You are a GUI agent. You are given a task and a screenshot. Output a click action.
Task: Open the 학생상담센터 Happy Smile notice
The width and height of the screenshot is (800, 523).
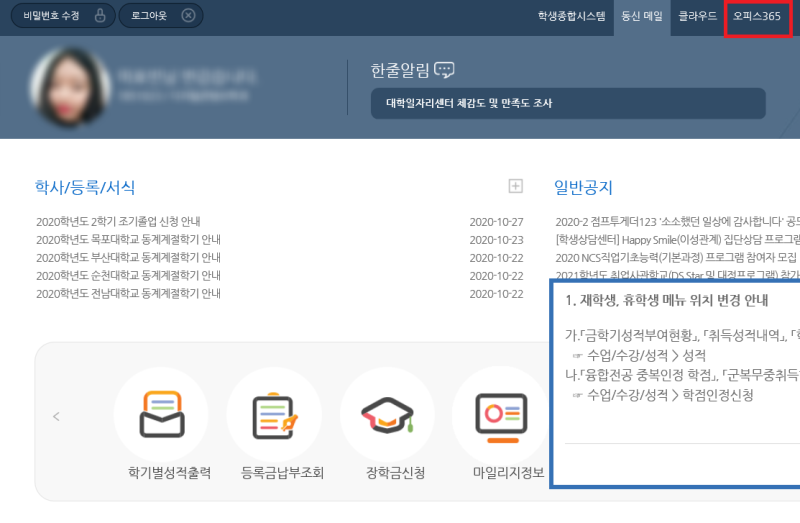tap(677, 239)
